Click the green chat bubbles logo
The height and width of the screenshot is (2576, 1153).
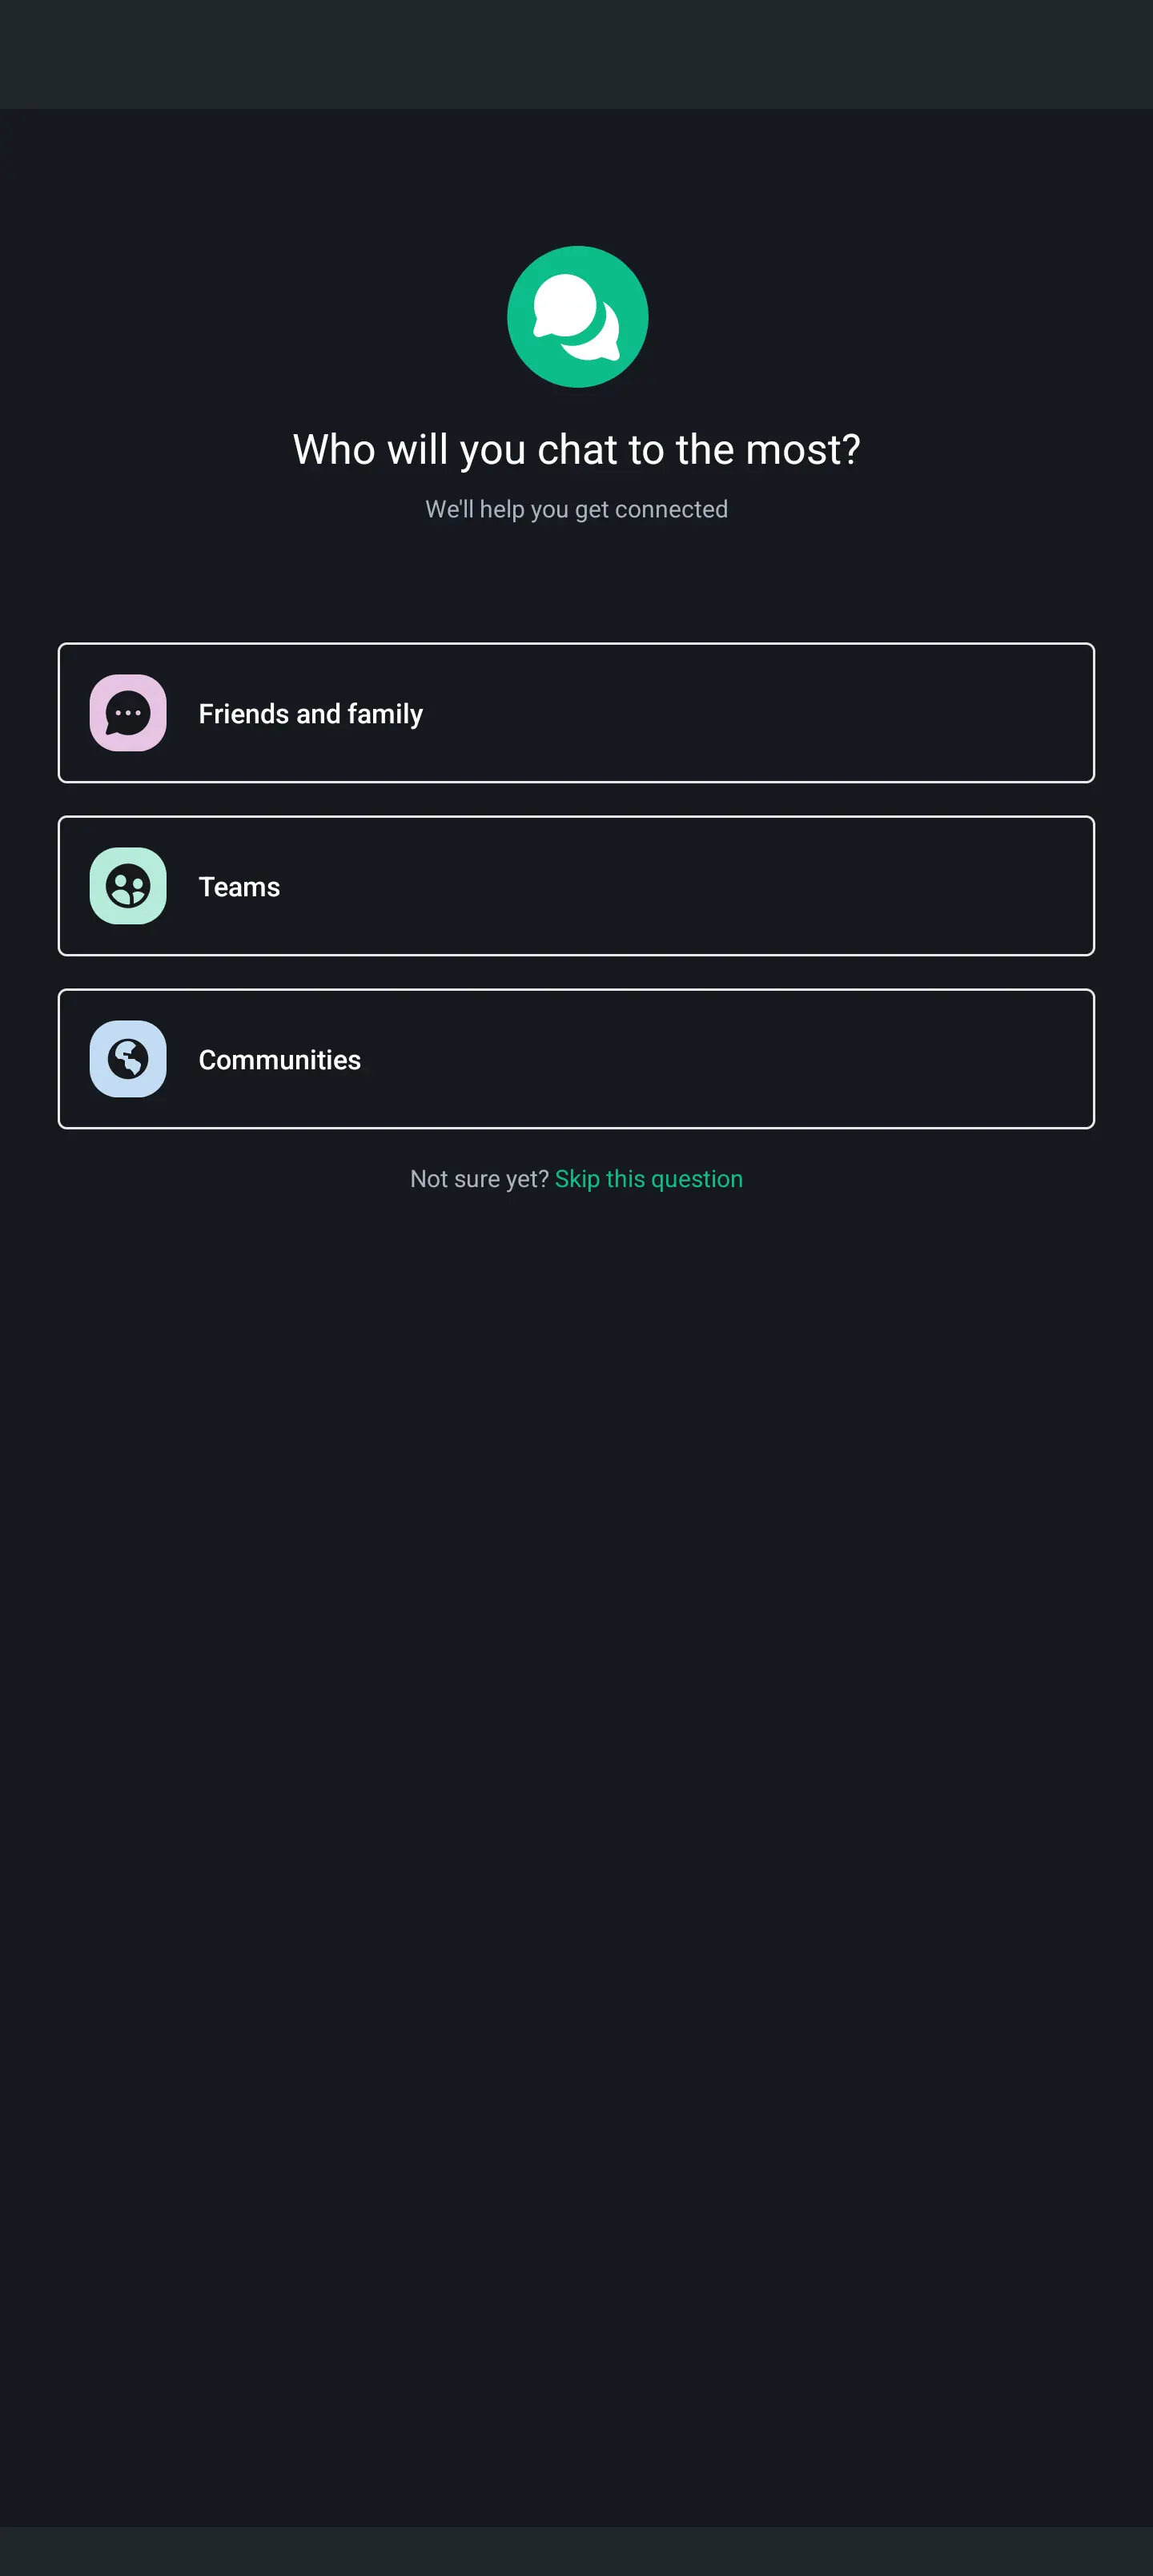pos(577,316)
